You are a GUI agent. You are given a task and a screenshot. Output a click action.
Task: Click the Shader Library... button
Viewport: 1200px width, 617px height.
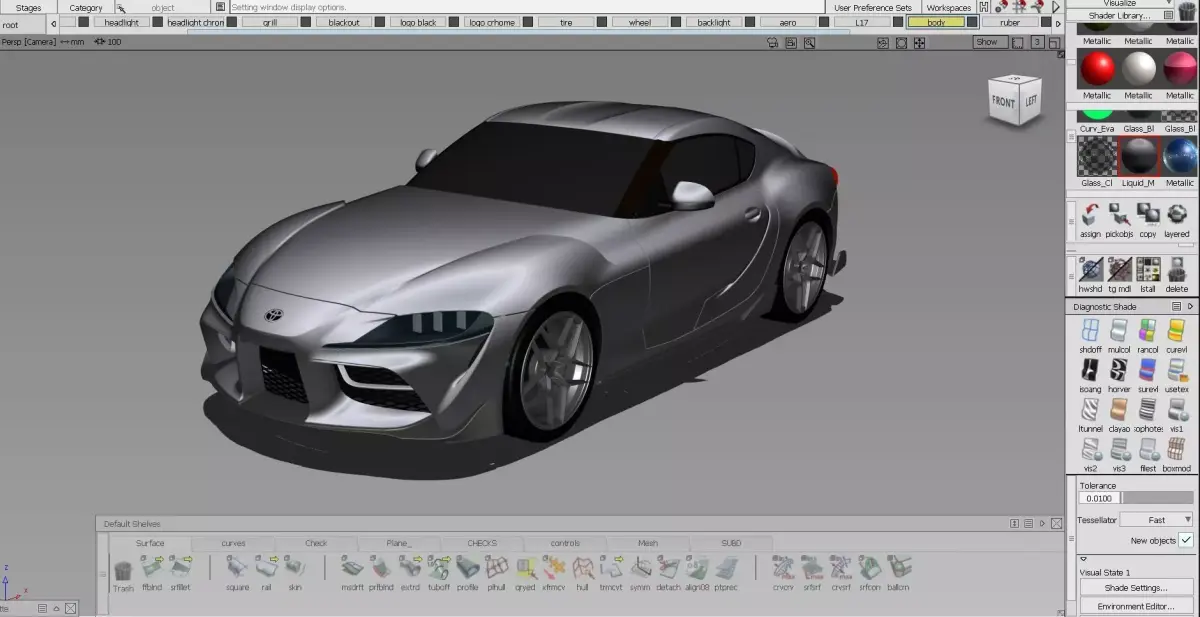pyautogui.click(x=1118, y=16)
